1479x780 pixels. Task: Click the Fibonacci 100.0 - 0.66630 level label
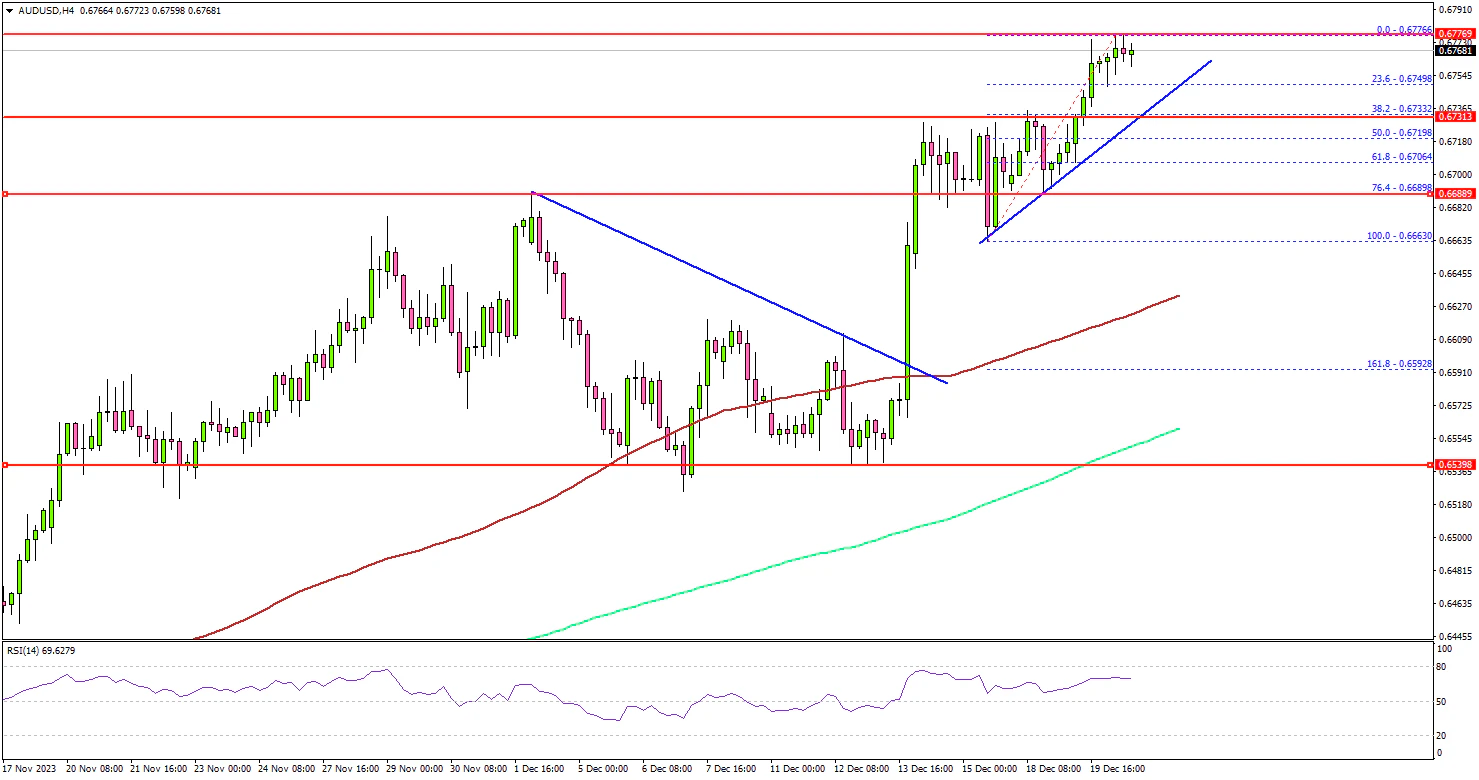(x=1400, y=237)
